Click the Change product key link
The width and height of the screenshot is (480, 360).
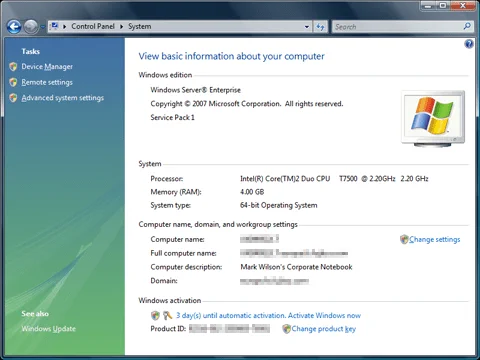coord(324,329)
